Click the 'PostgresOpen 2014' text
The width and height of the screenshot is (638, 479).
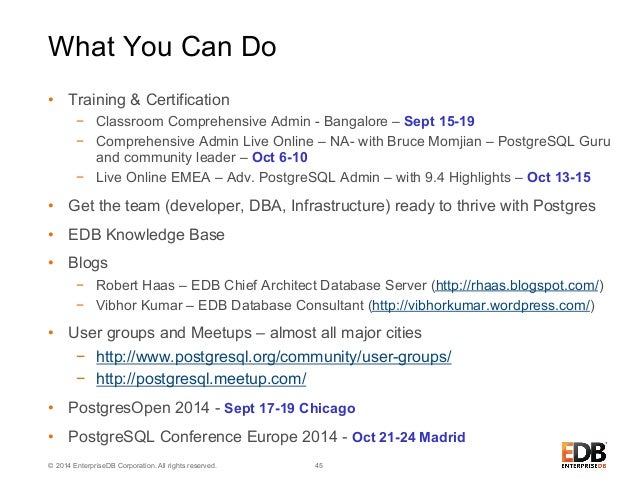coord(139,408)
